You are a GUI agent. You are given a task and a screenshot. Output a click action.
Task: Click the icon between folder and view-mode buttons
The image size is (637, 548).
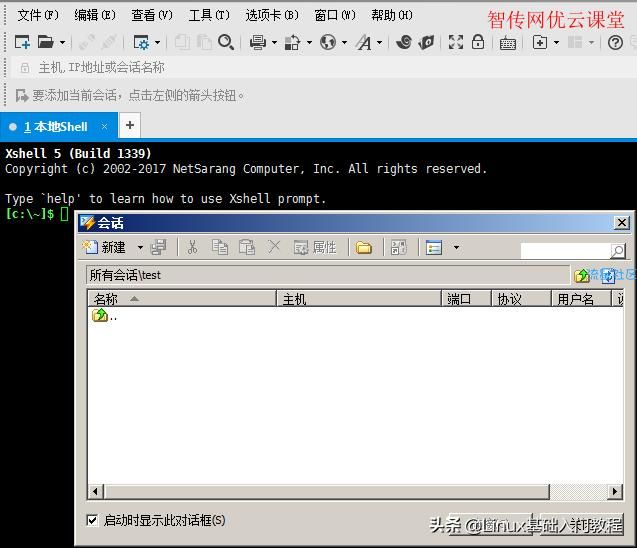[398, 247]
